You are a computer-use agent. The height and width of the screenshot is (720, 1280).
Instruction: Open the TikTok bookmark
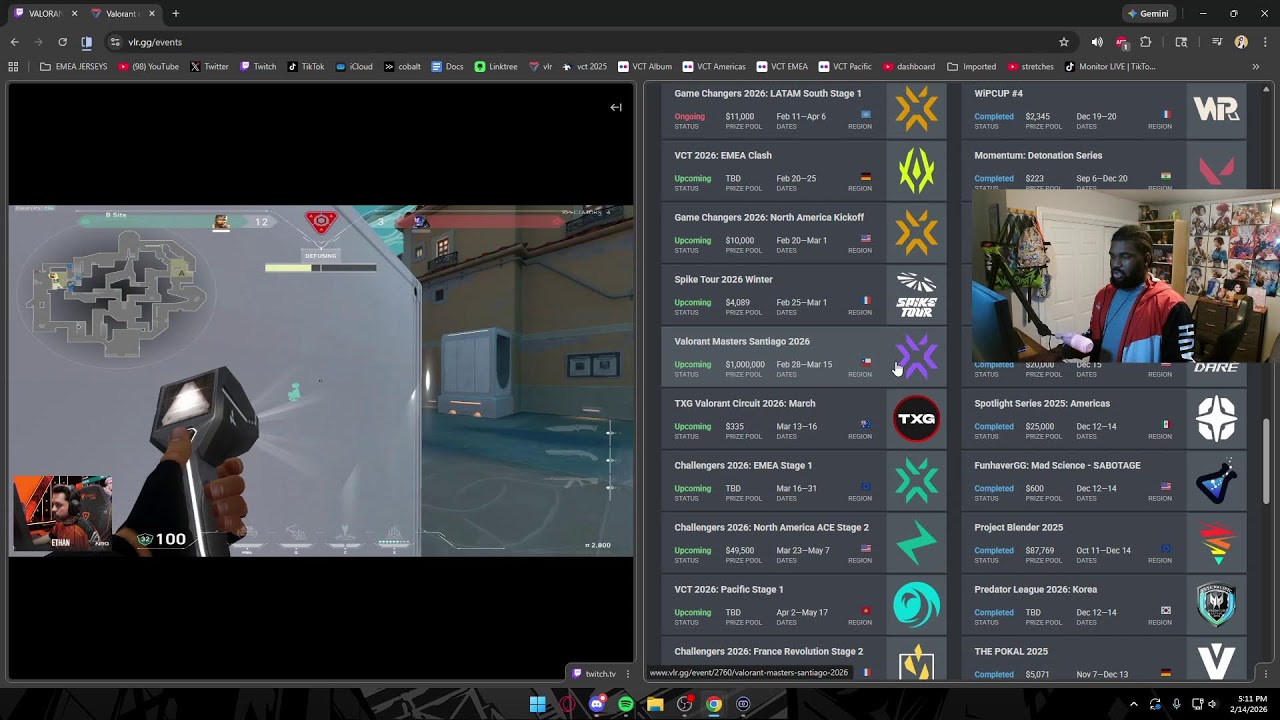point(306,67)
